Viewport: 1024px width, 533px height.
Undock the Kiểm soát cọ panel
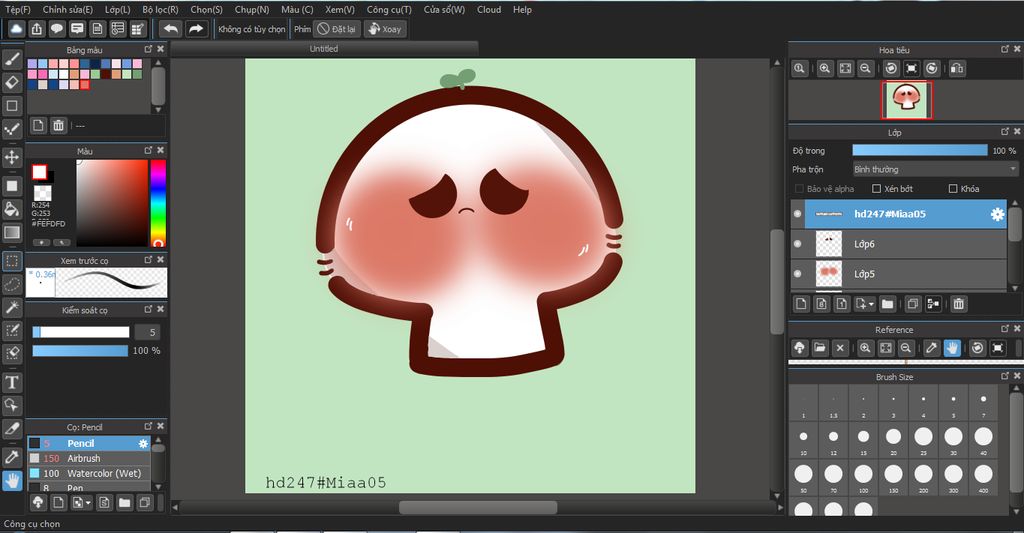[148, 309]
